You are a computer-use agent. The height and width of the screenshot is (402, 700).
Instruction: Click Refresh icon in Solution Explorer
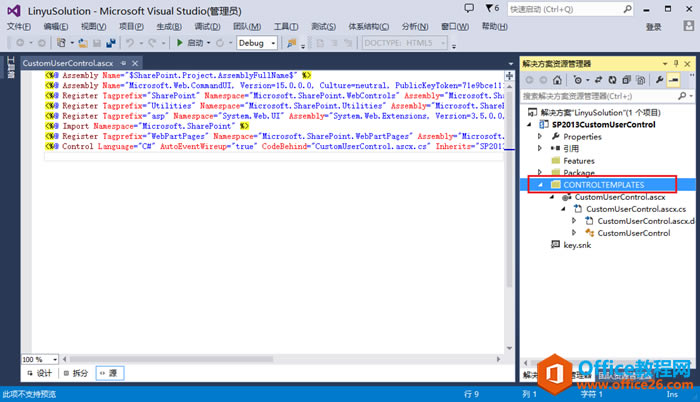pyautogui.click(x=612, y=80)
